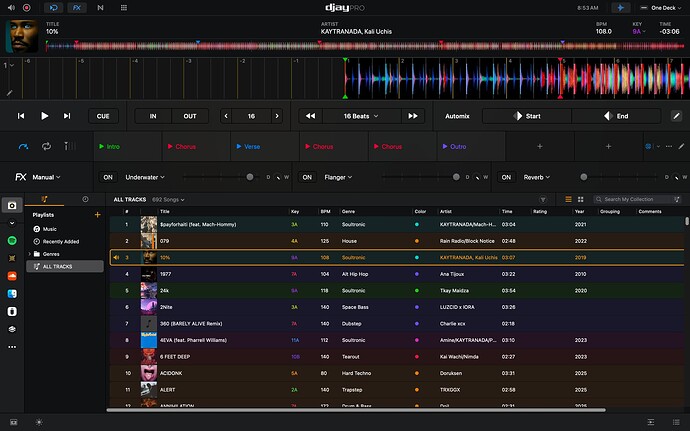
Task: Add a cue in the first empty plus slot
Action: point(540,147)
